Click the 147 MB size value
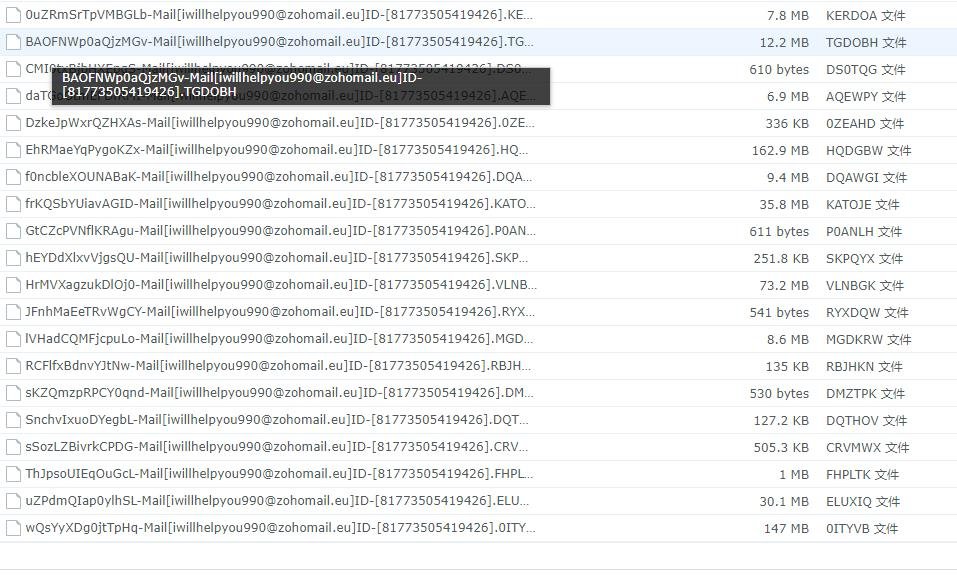Viewport: 957px width, 578px height. click(786, 529)
